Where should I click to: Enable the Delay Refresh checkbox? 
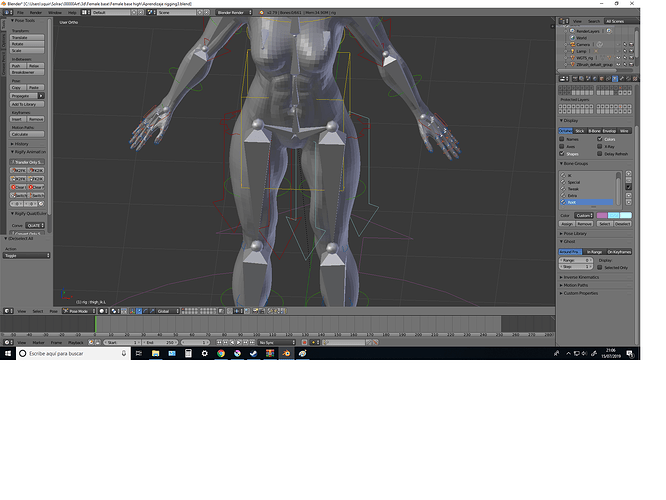click(600, 154)
